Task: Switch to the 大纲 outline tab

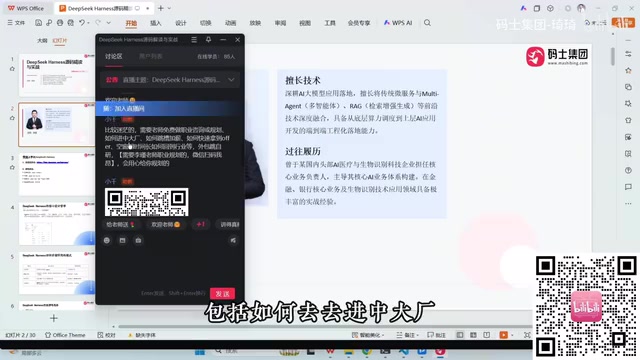Action: pyautogui.click(x=42, y=40)
